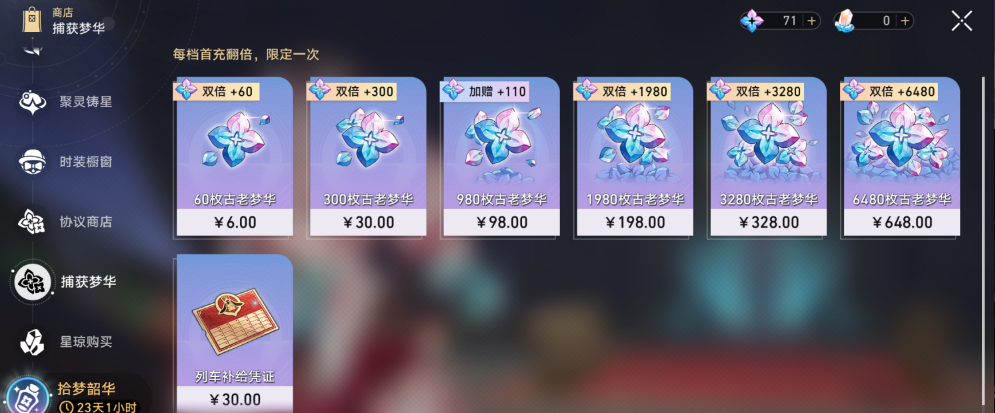Select the 1980枚古老梦华 pack thumbnail
The width and height of the screenshot is (995, 413).
635,156
